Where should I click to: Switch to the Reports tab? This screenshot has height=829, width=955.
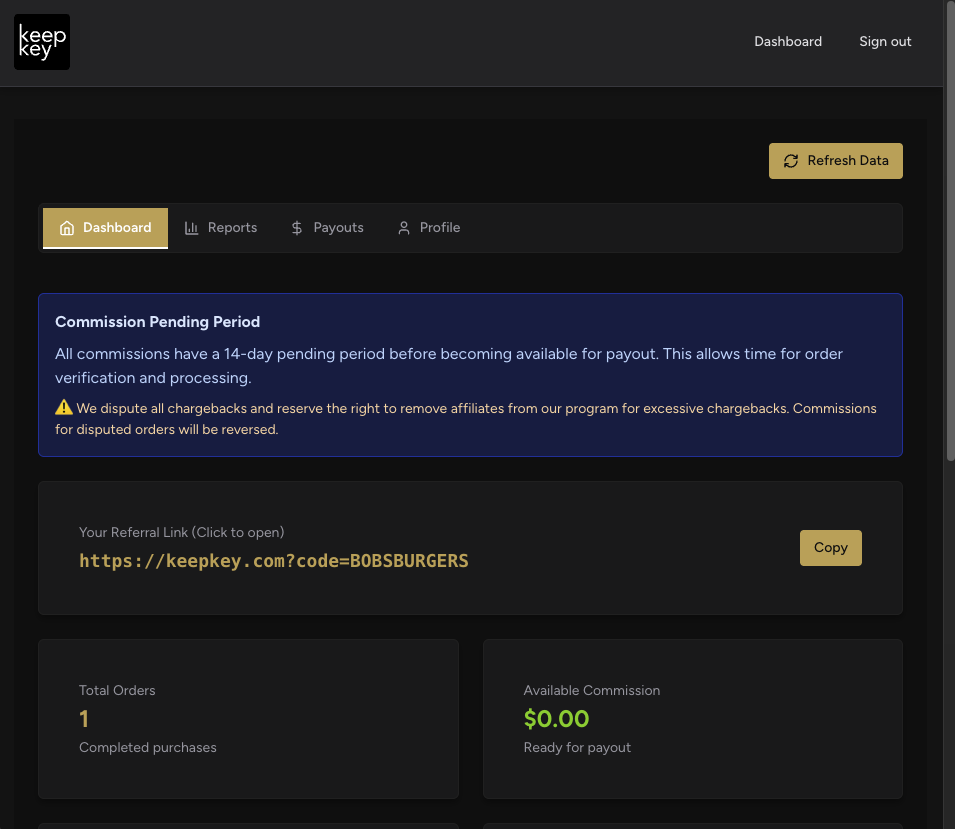click(x=231, y=227)
